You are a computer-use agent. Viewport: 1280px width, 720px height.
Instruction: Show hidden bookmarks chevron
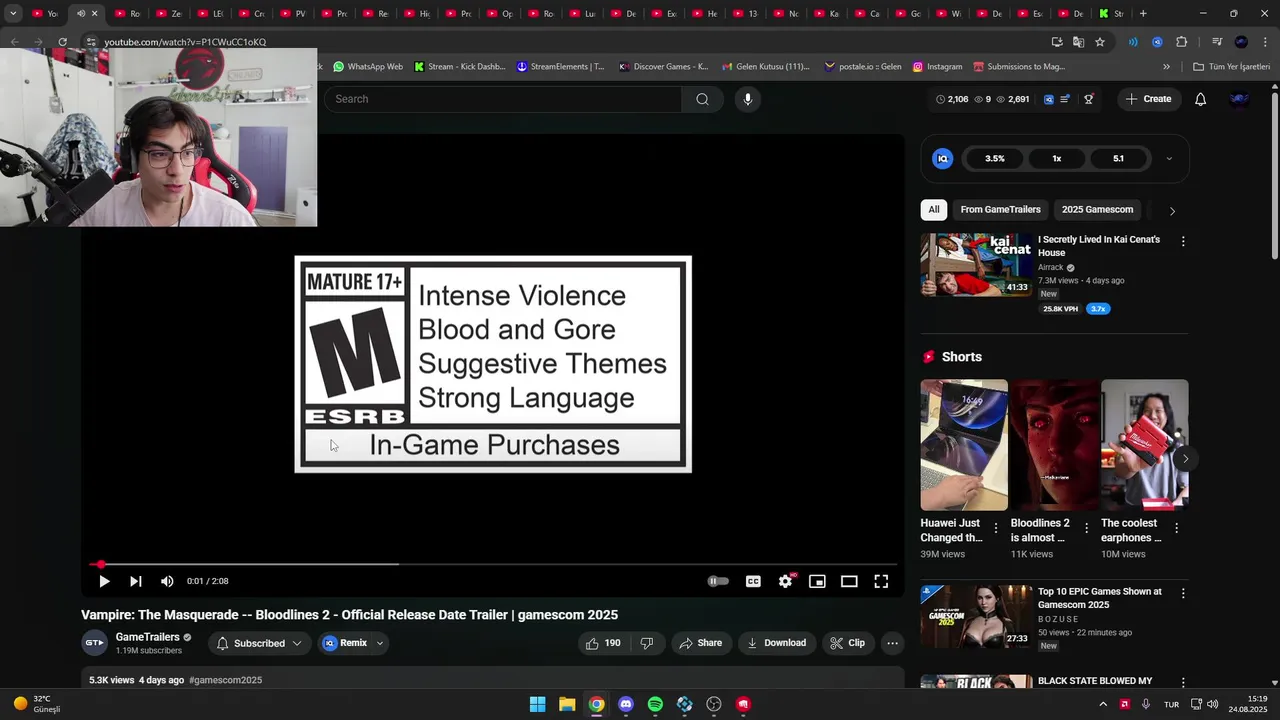(x=1166, y=67)
